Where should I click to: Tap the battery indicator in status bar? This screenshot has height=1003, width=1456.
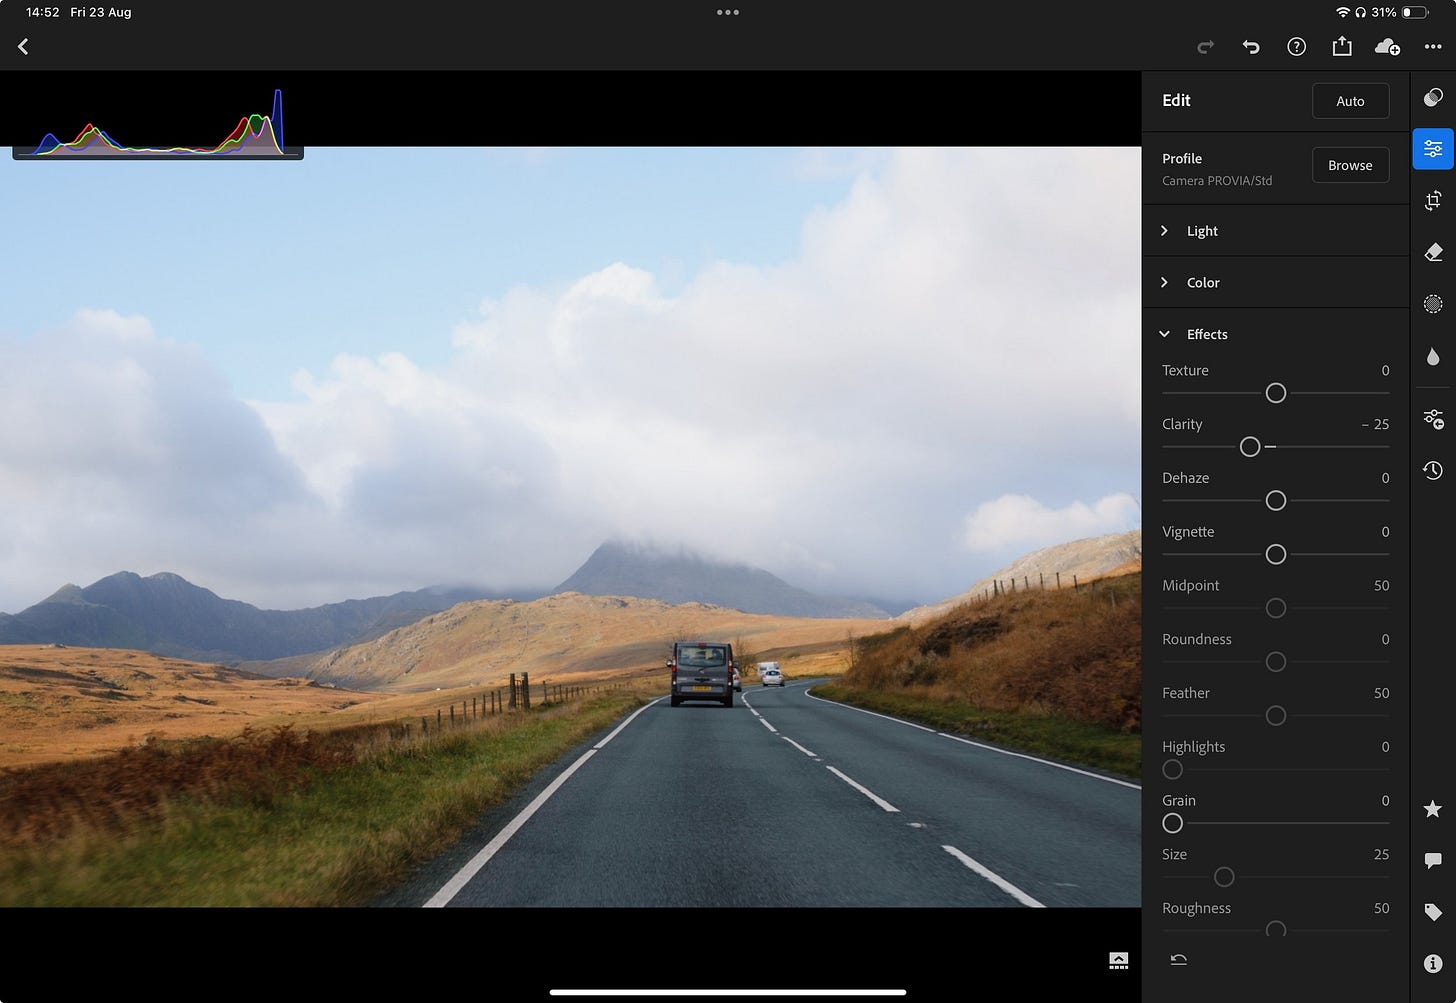1415,12
